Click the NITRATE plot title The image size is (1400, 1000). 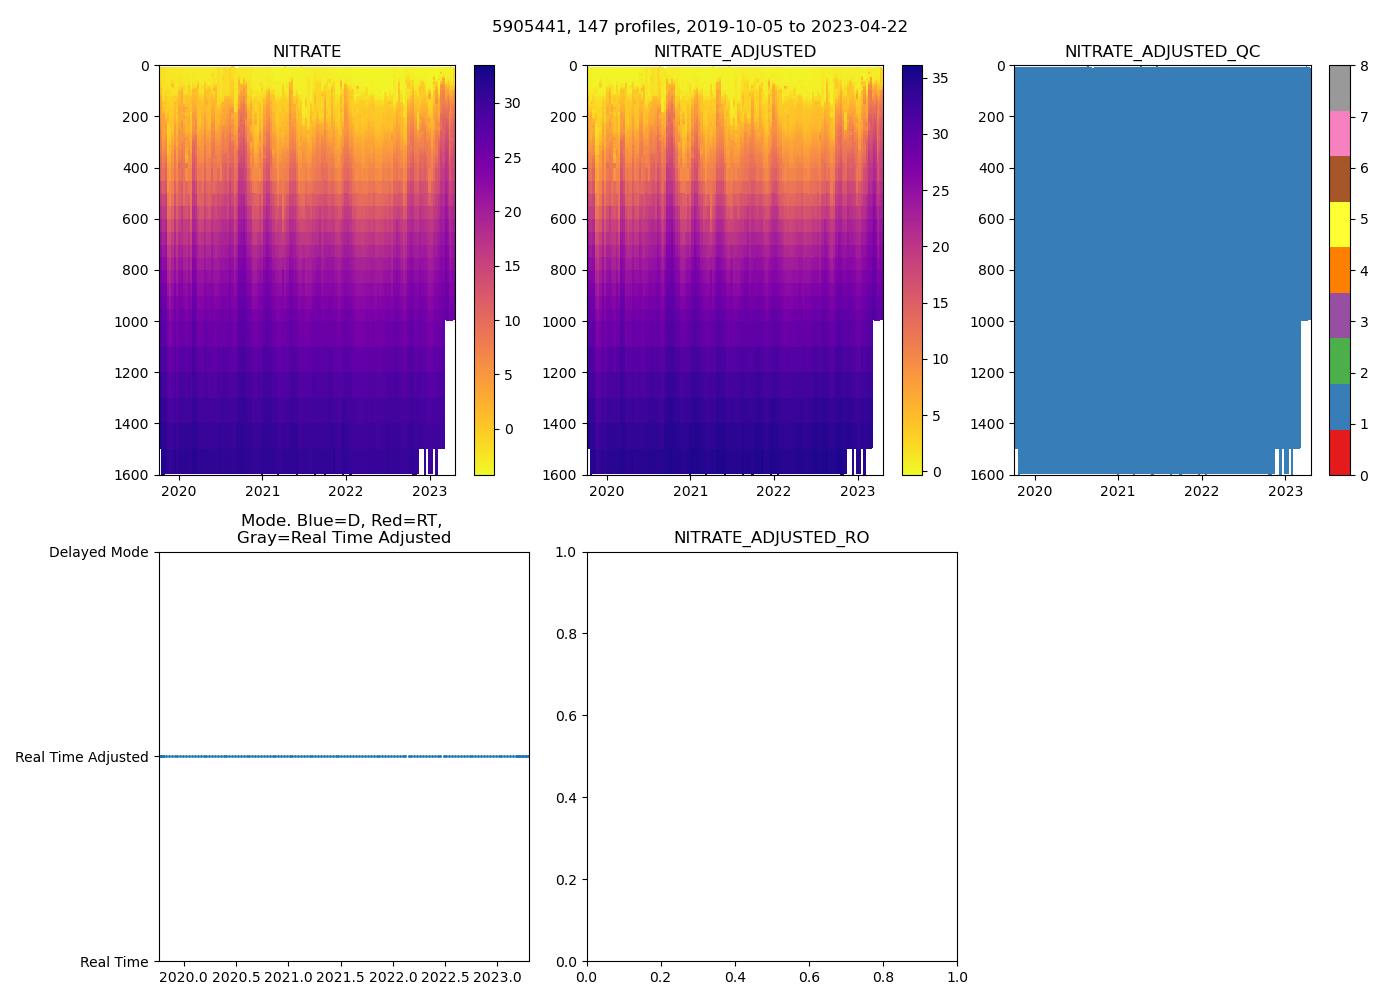click(307, 52)
